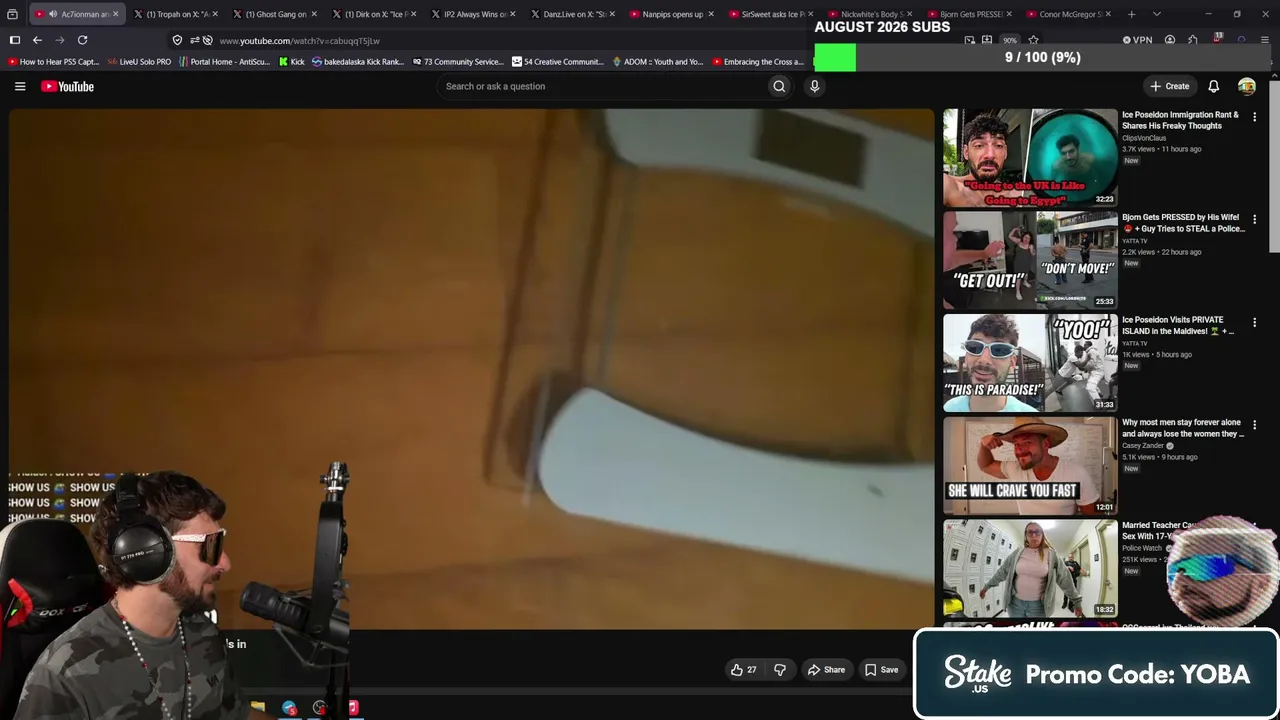The width and height of the screenshot is (1280, 720).
Task: Click the Create button
Action: pos(1169,86)
